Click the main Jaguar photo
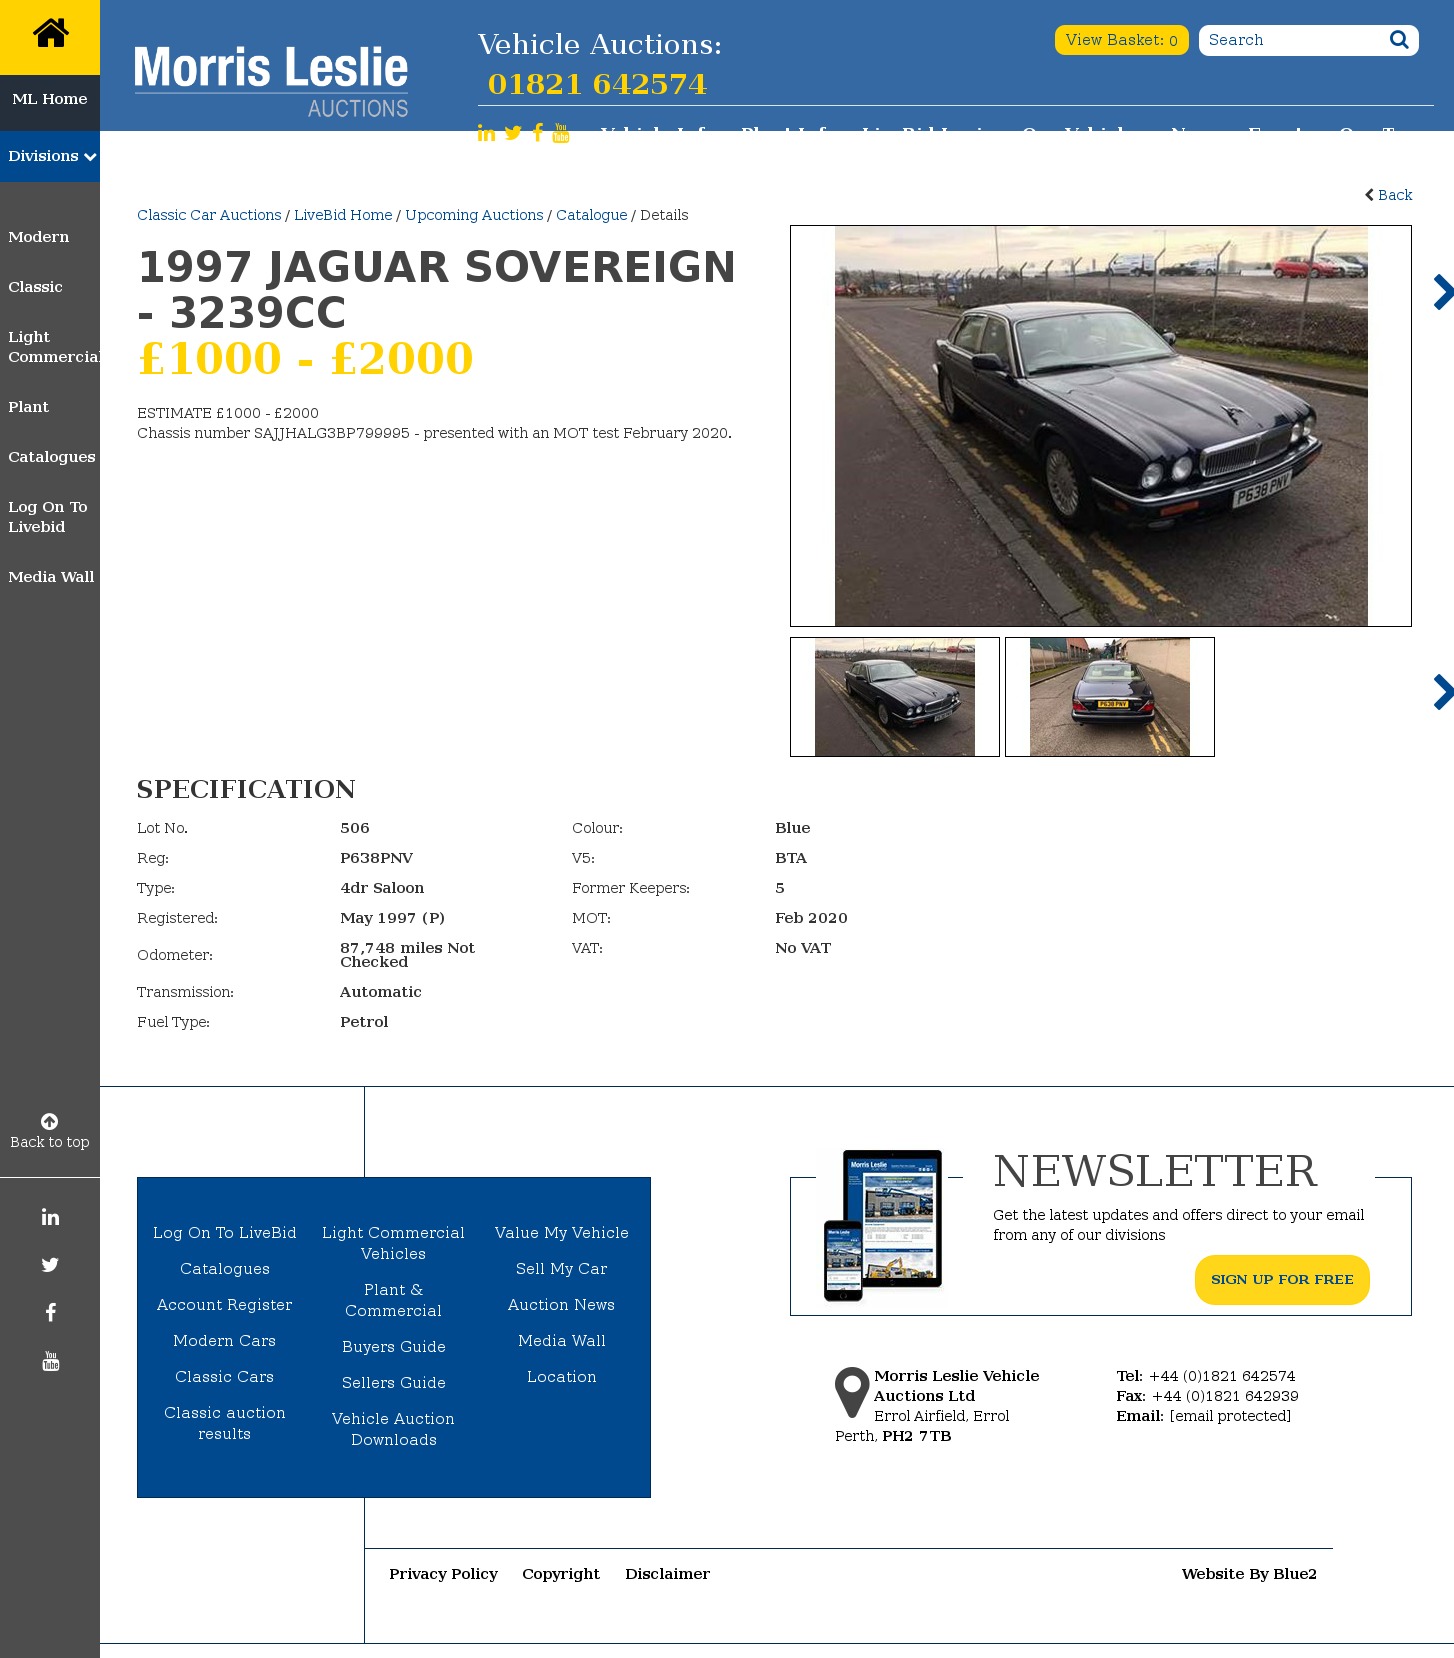1454x1658 pixels. [x=1101, y=426]
